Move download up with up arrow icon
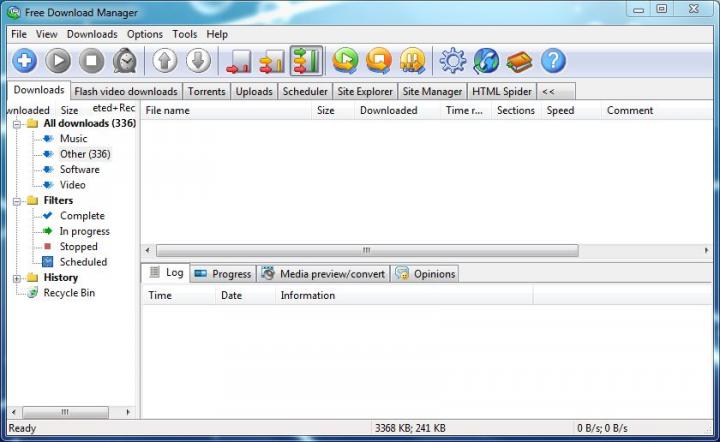 165,61
